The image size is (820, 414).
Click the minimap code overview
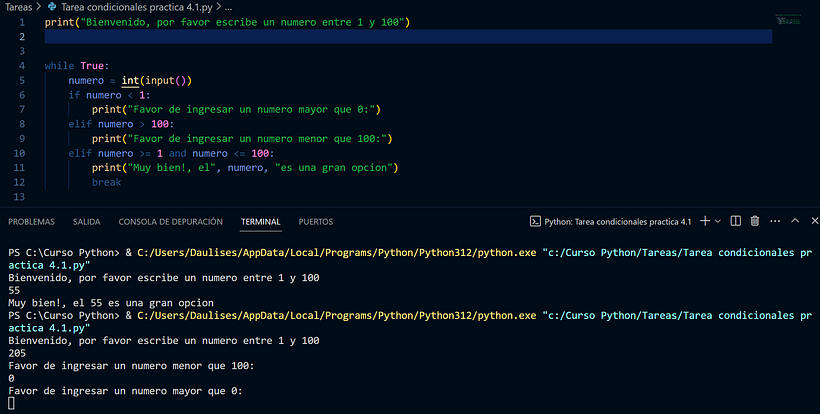788,20
